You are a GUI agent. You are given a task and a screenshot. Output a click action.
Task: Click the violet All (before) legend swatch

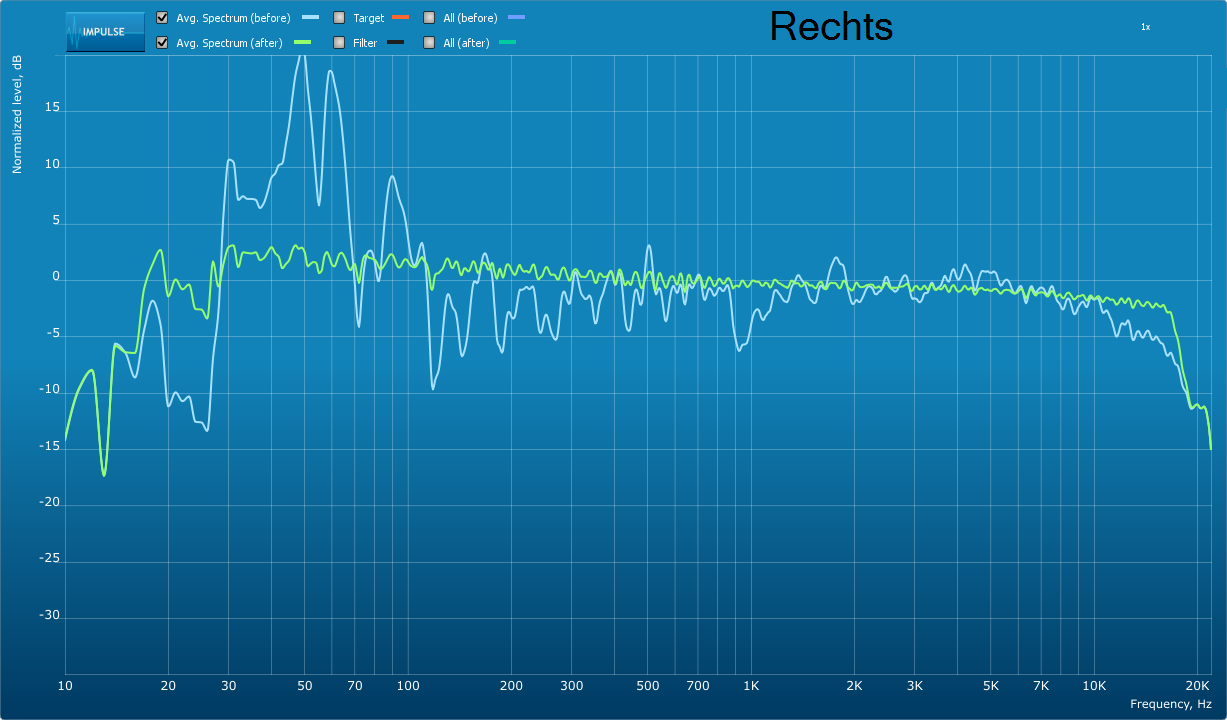(516, 18)
